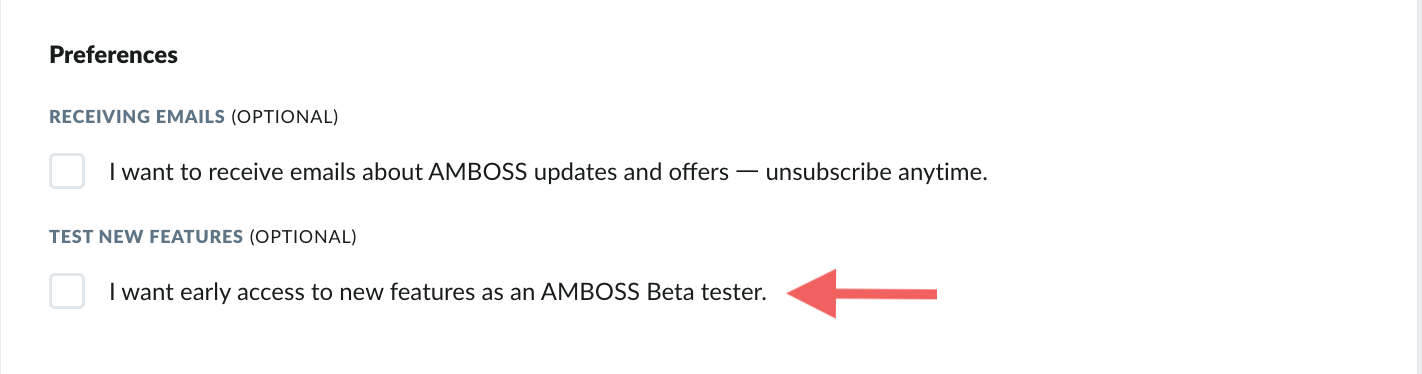Click (OPTIONAL) beside TEST NEW FEATURES
The width and height of the screenshot is (1422, 374).
303,237
